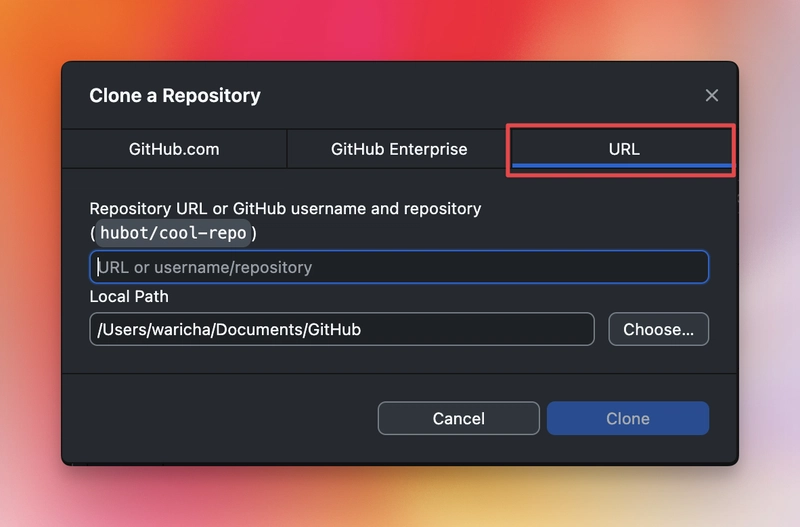Close the Clone a Repository dialog

pyautogui.click(x=712, y=95)
